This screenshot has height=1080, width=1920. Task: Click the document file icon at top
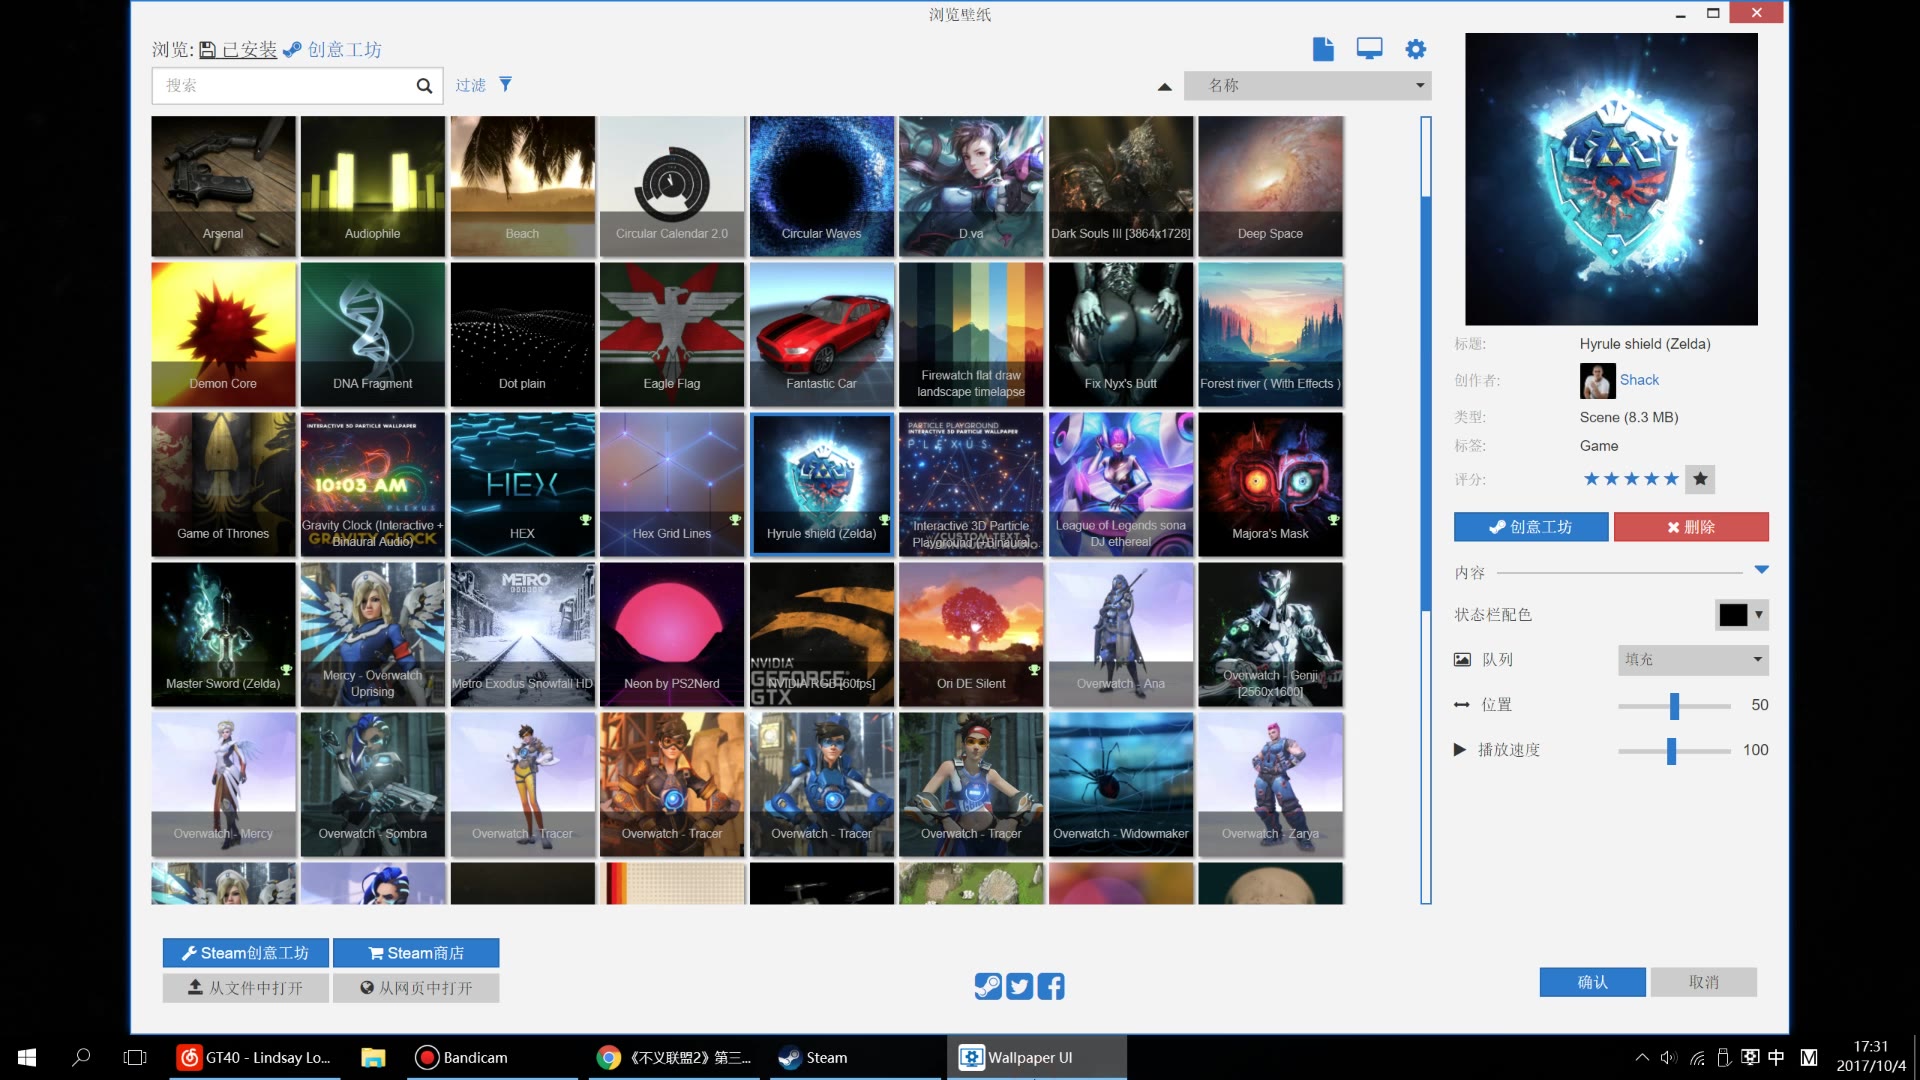(x=1323, y=49)
